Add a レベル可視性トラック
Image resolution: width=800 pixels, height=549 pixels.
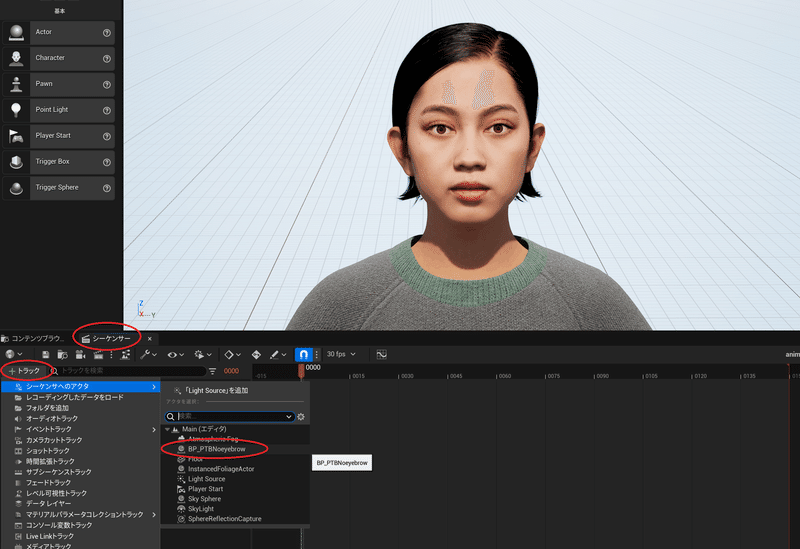(81, 493)
